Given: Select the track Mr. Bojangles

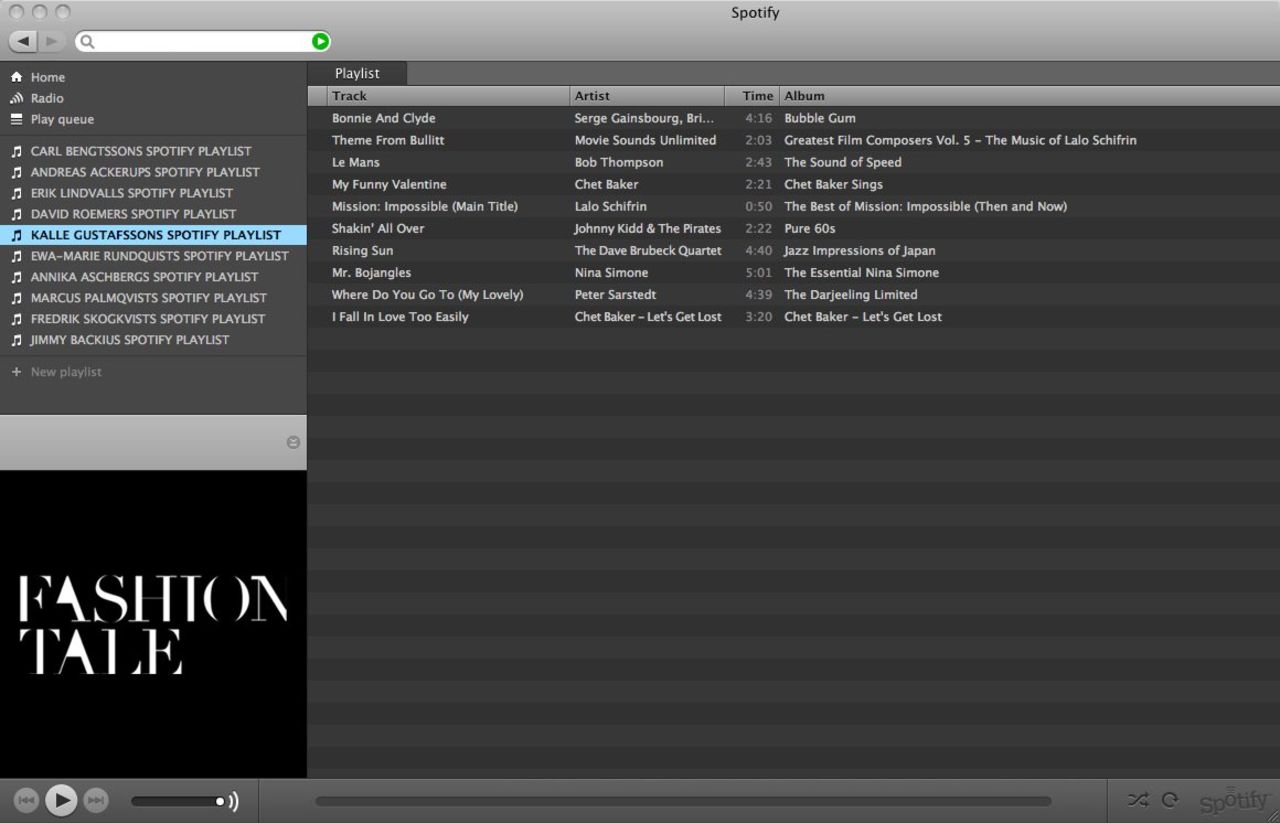Looking at the screenshot, I should tap(372, 272).
